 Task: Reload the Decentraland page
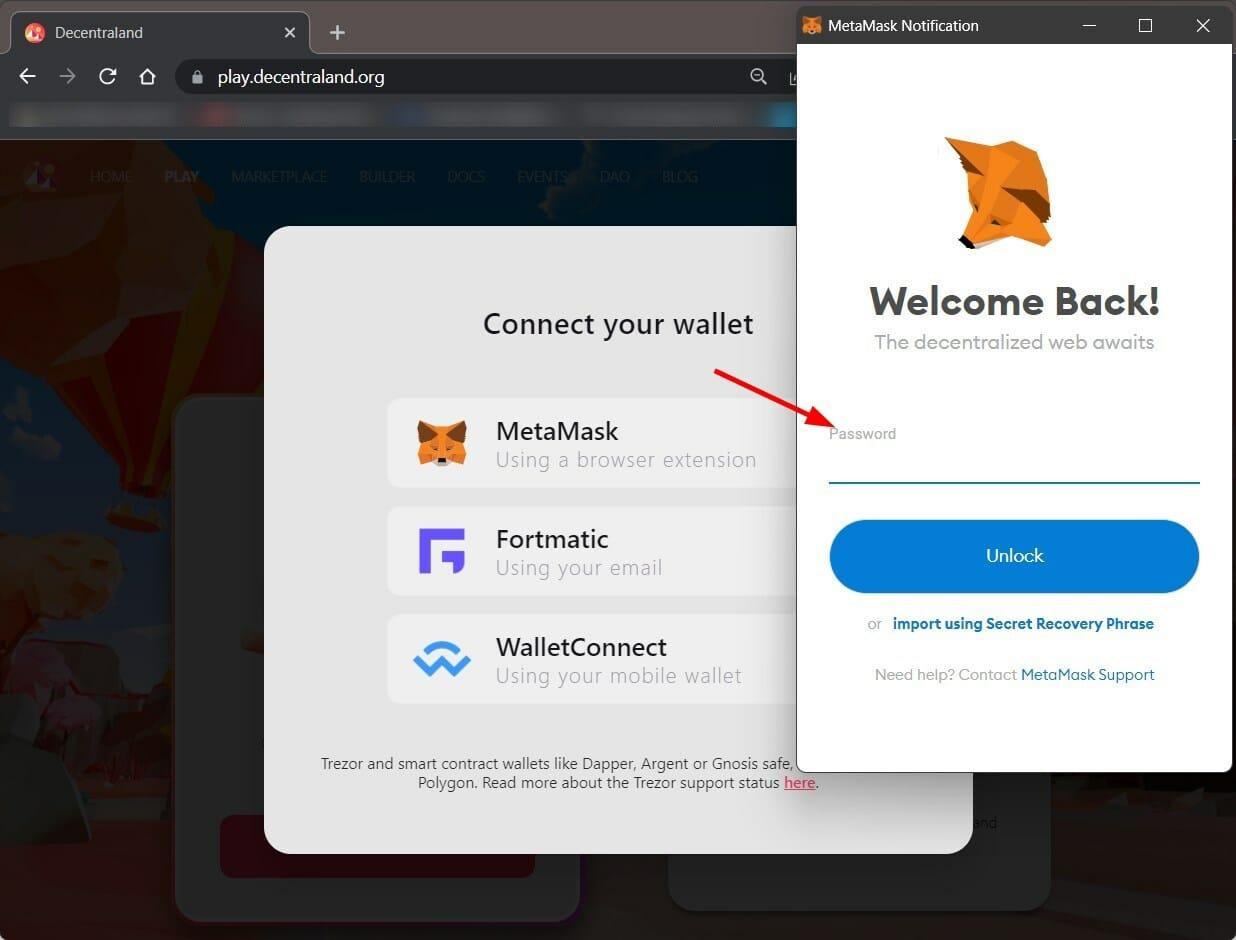(107, 76)
